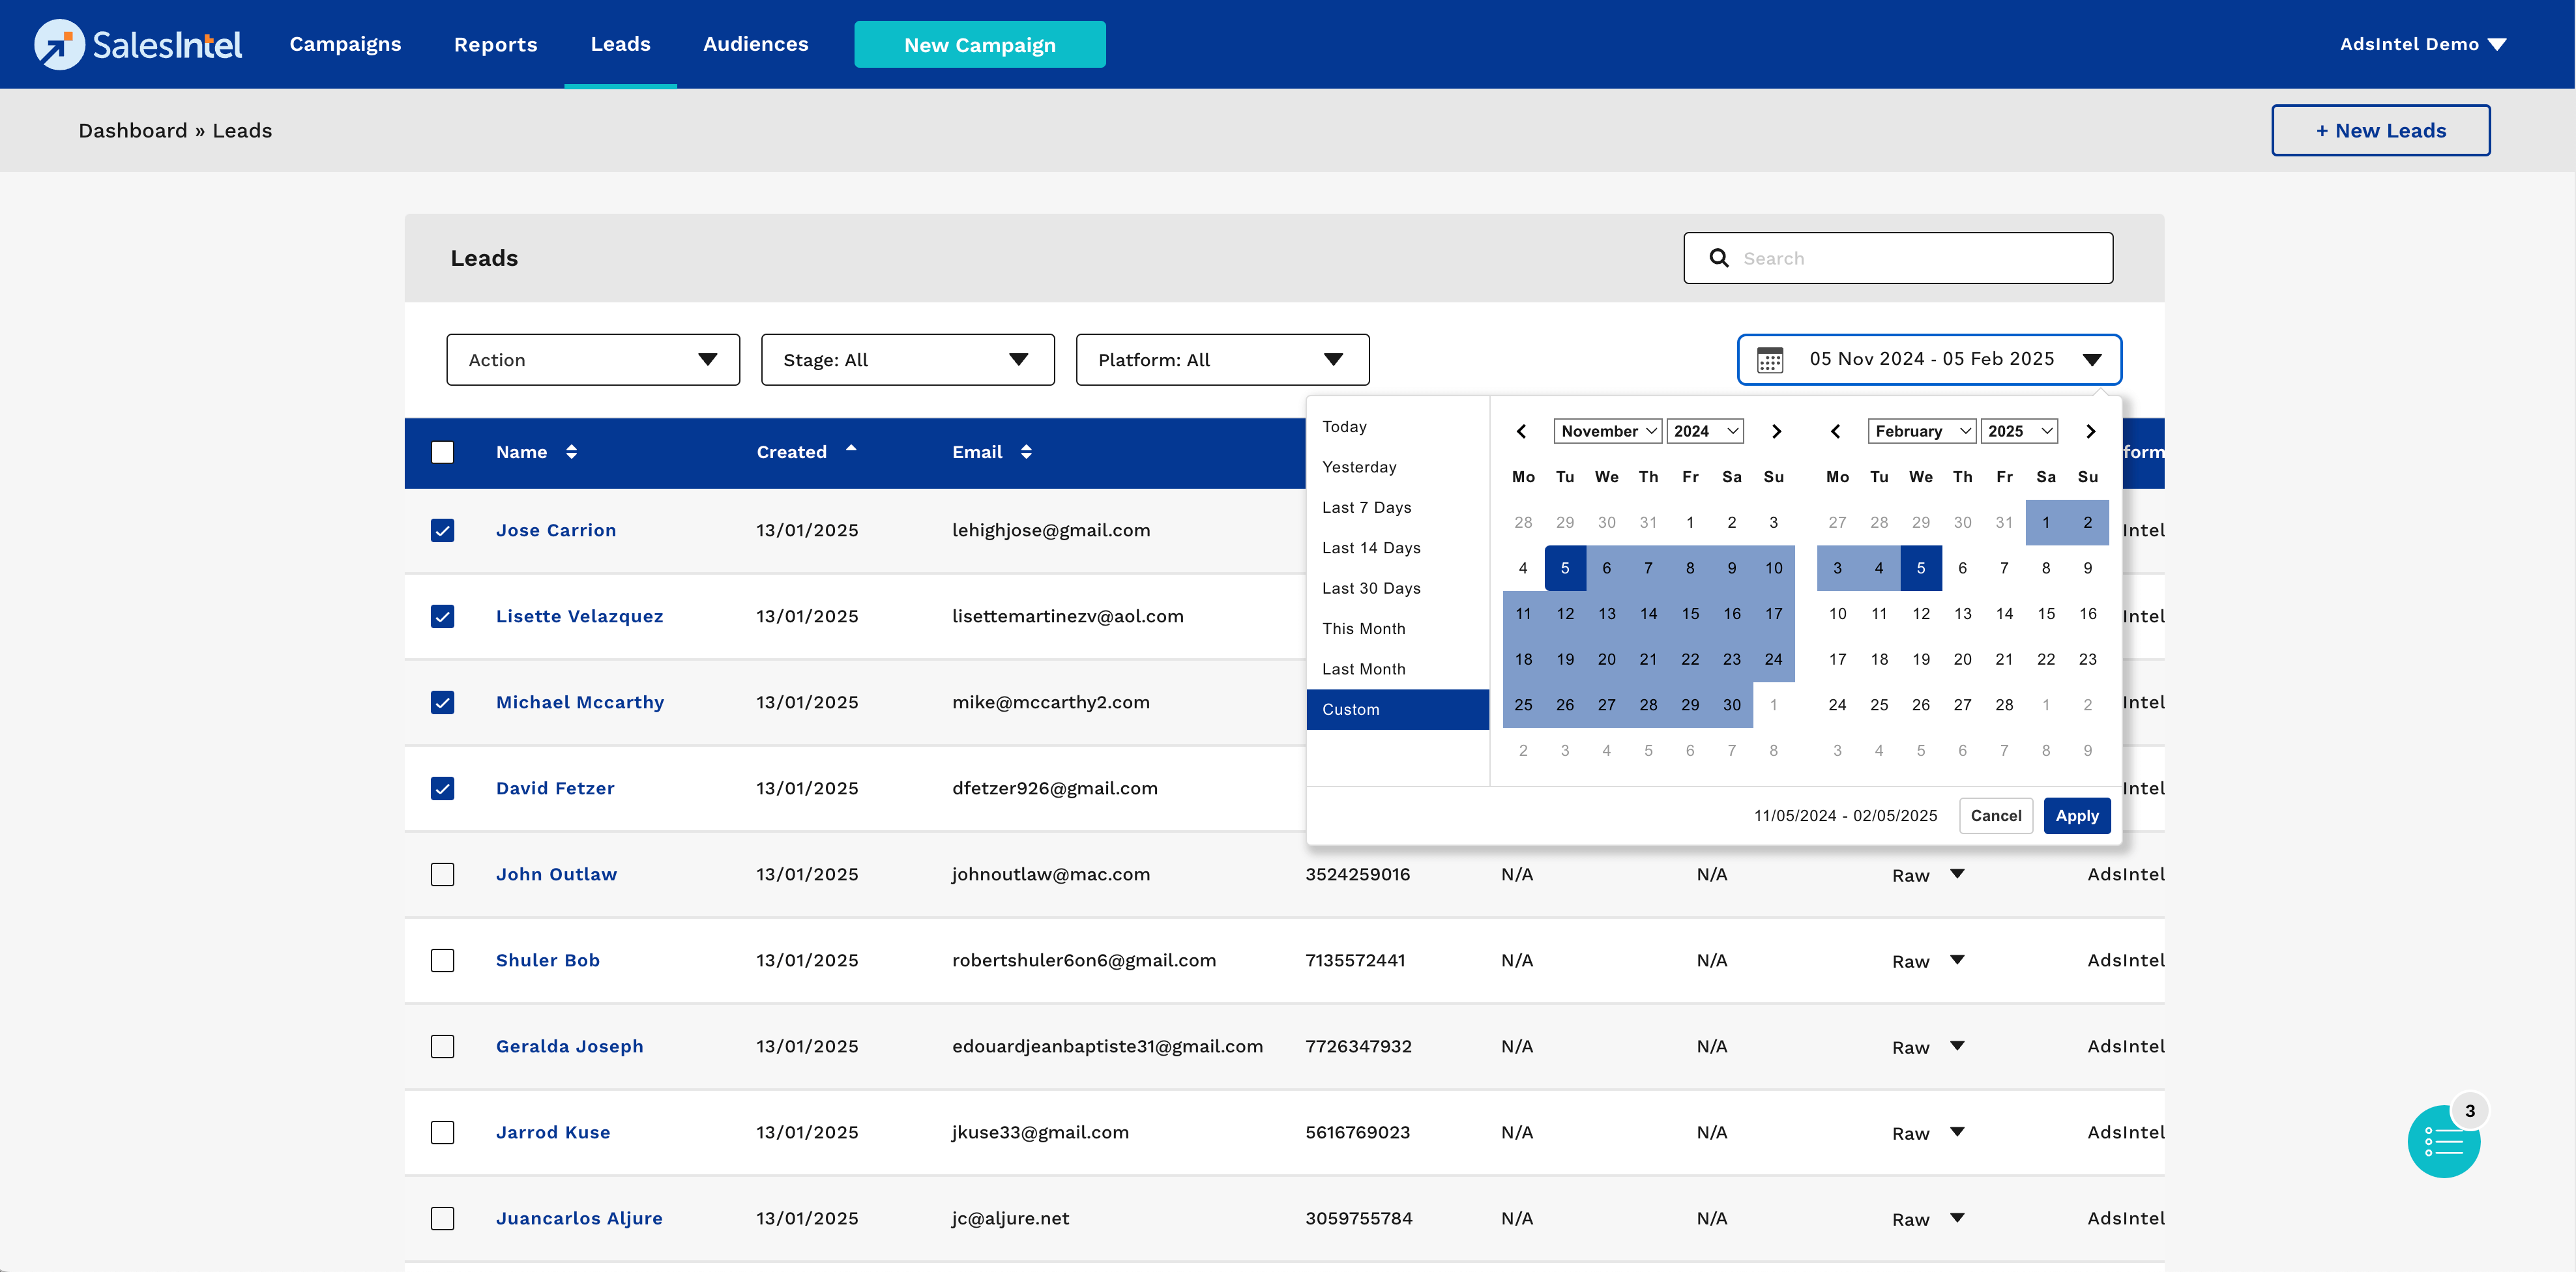This screenshot has height=1272, width=2576.
Task: Click the calendar icon in date range field
Action: [1770, 360]
